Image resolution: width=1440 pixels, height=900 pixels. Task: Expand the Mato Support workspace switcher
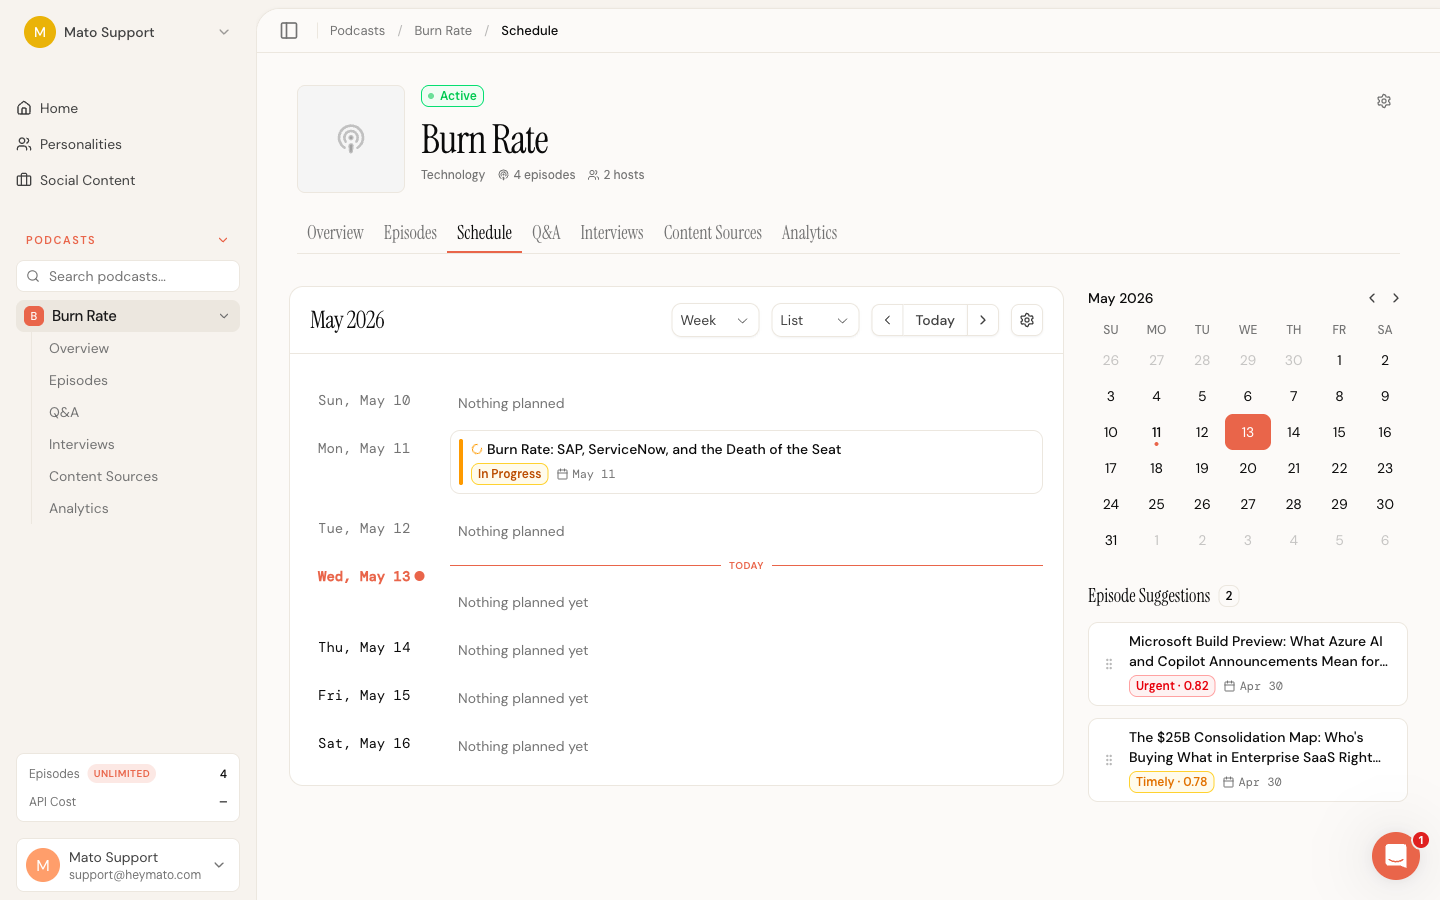[x=224, y=32]
